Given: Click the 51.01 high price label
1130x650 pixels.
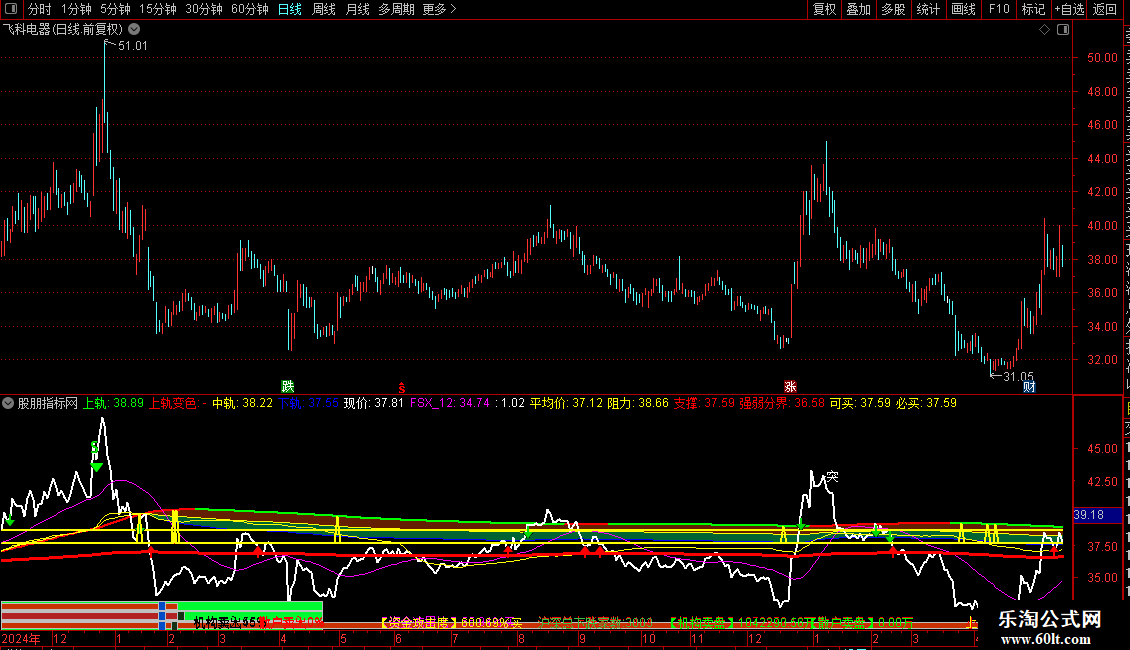Looking at the screenshot, I should click(x=133, y=45).
